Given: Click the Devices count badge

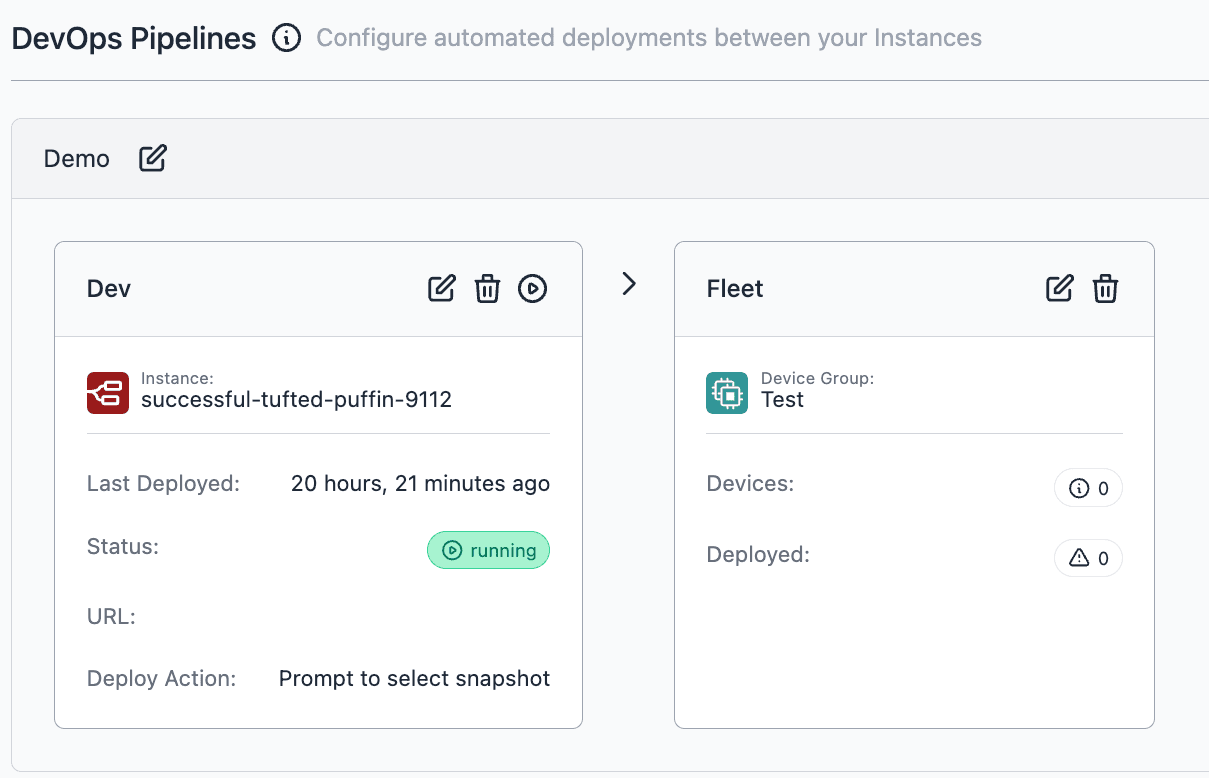Looking at the screenshot, I should pos(1088,489).
